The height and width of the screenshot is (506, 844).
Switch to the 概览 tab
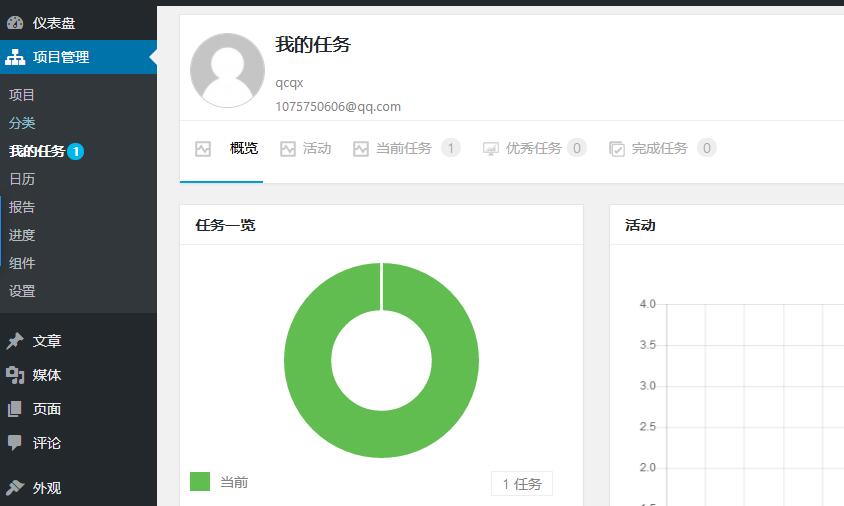point(244,148)
